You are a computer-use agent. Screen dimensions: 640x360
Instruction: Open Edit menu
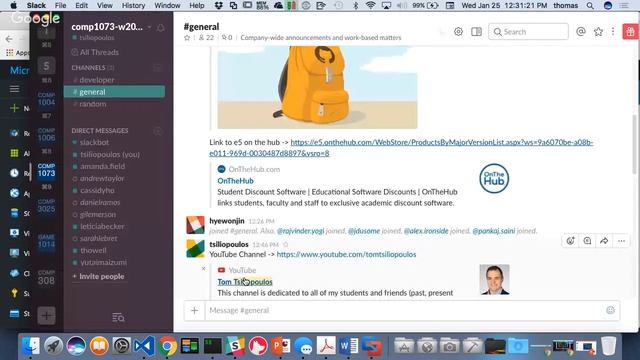[x=82, y=5]
